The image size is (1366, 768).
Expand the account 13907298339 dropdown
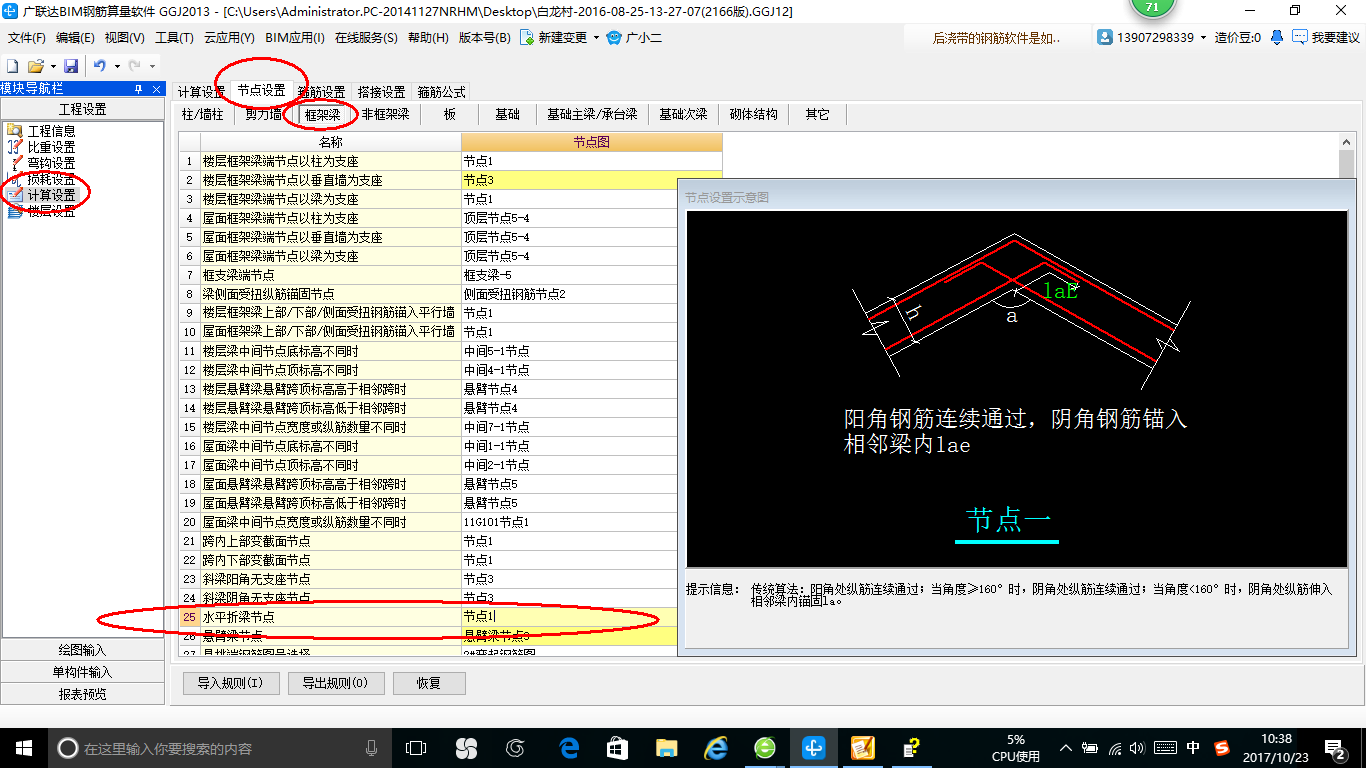click(x=1203, y=37)
